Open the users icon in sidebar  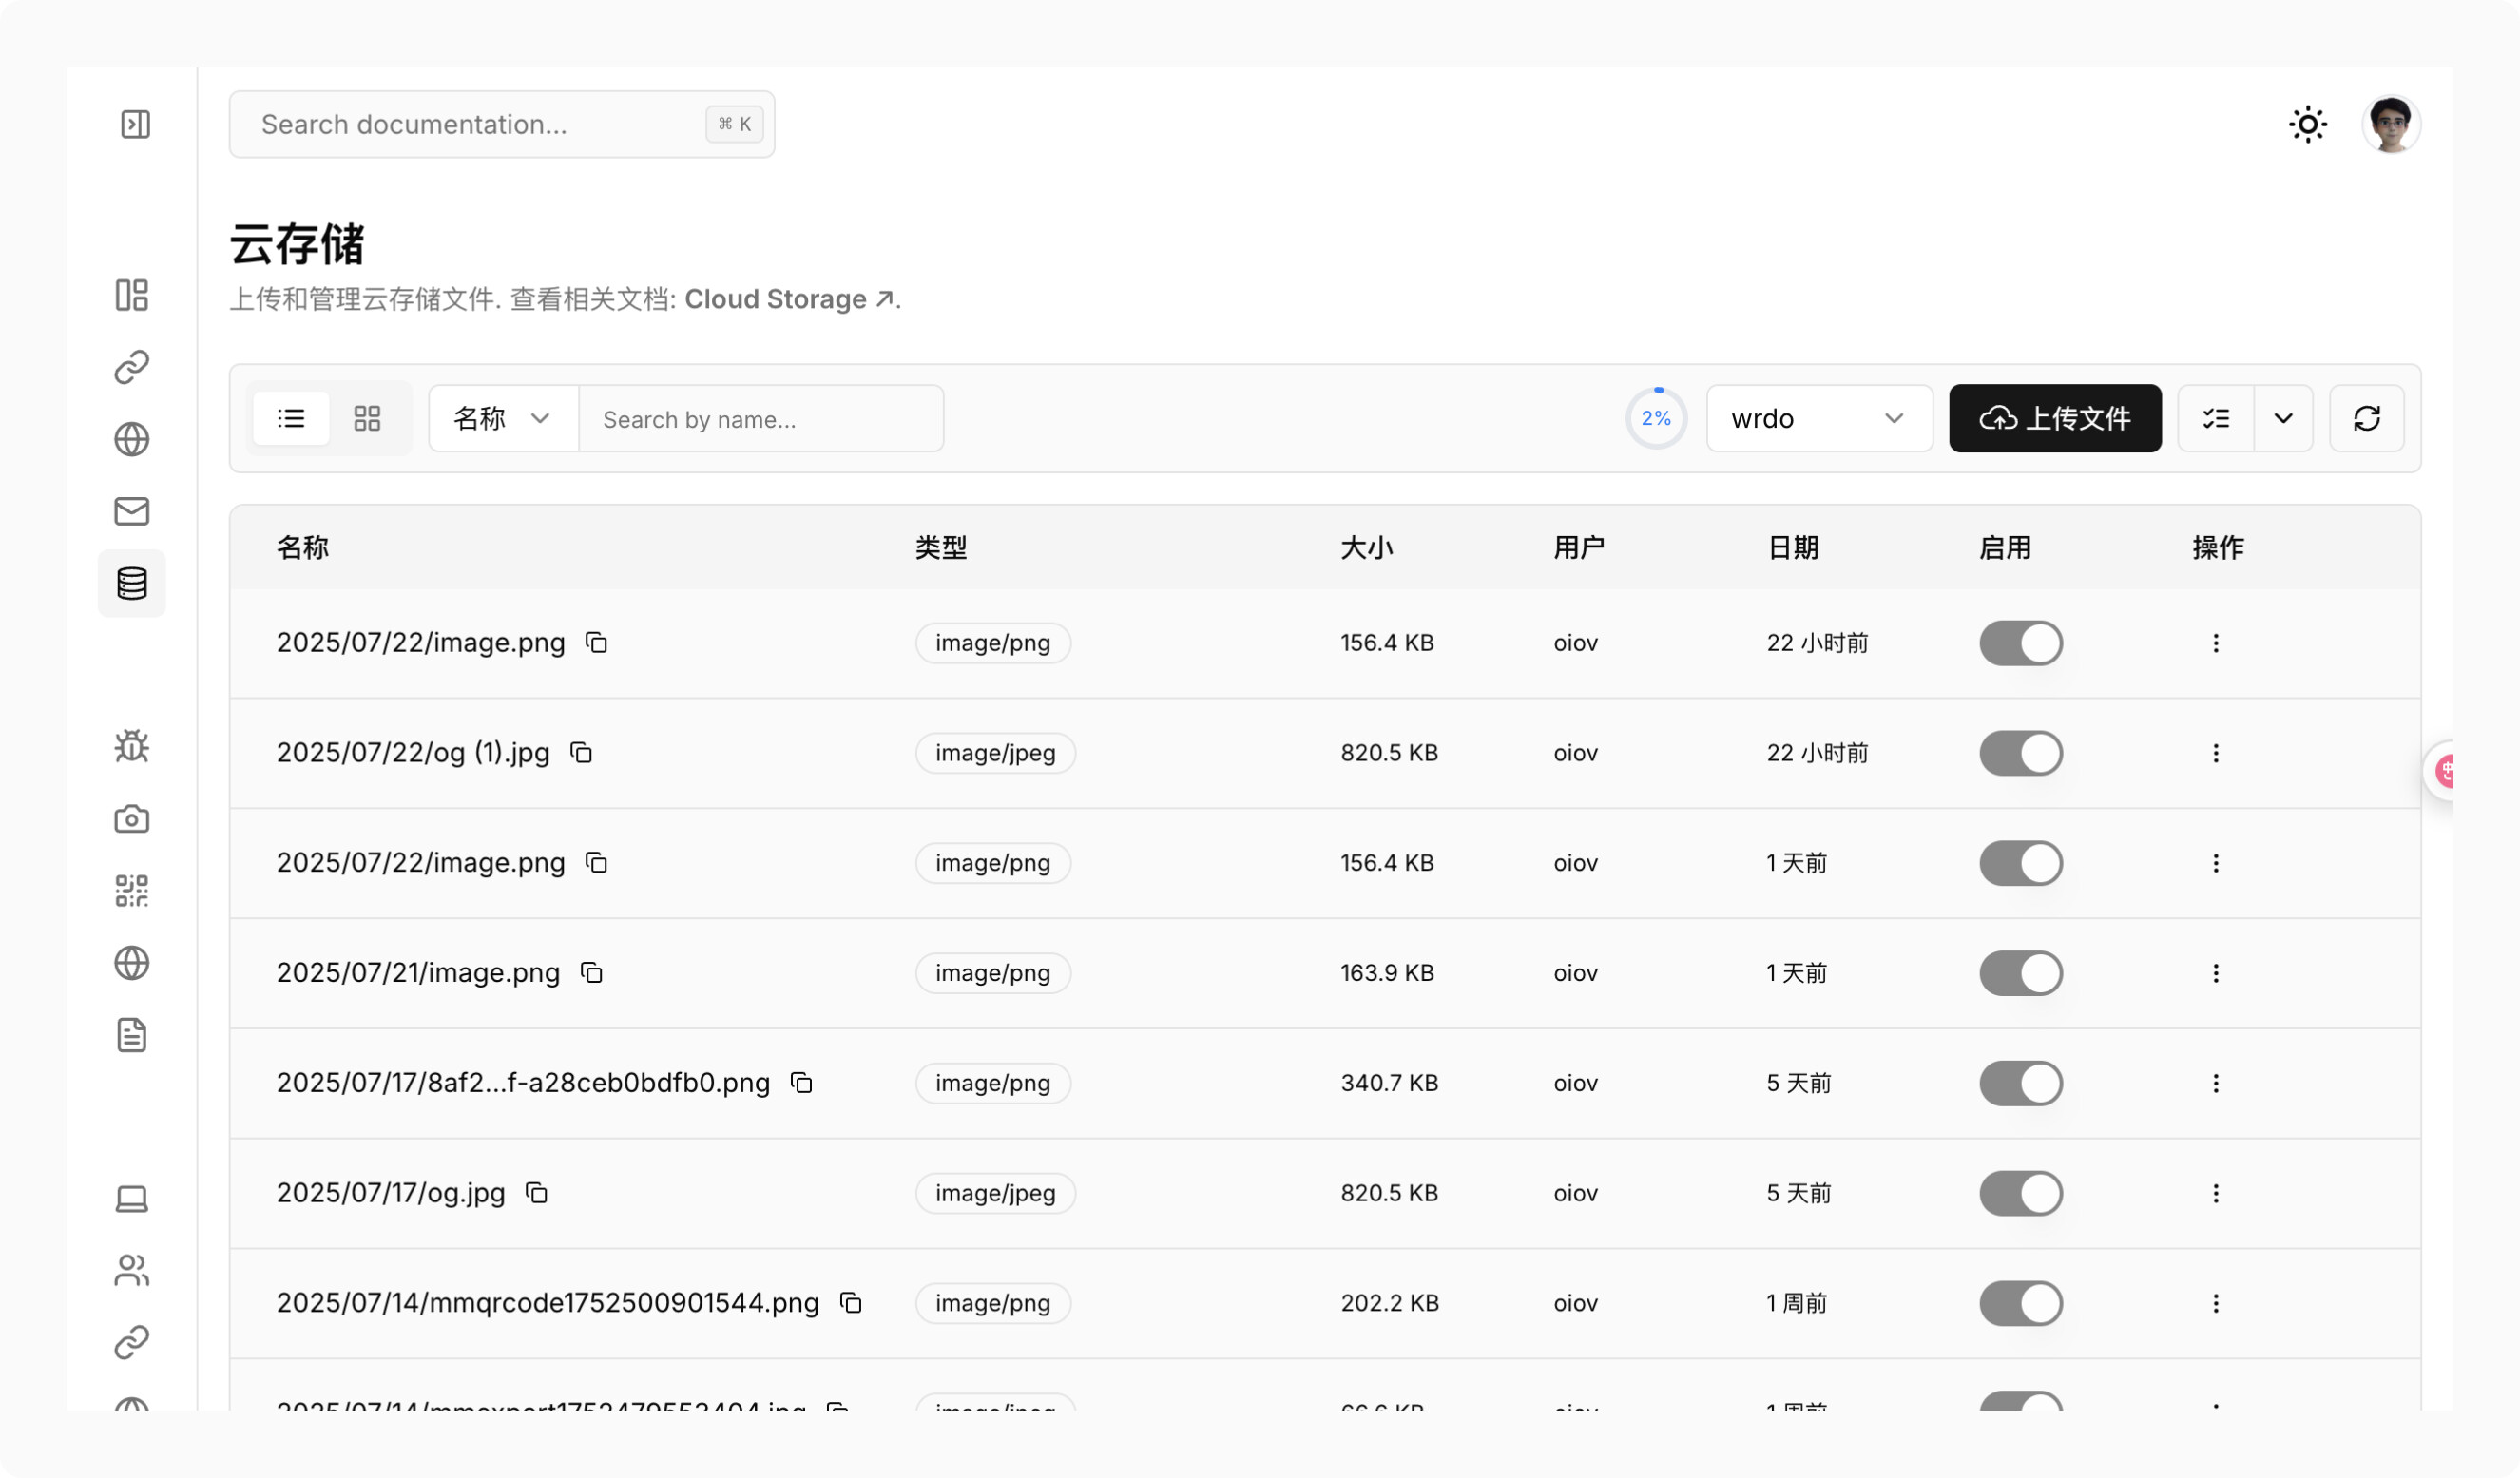click(x=132, y=1271)
